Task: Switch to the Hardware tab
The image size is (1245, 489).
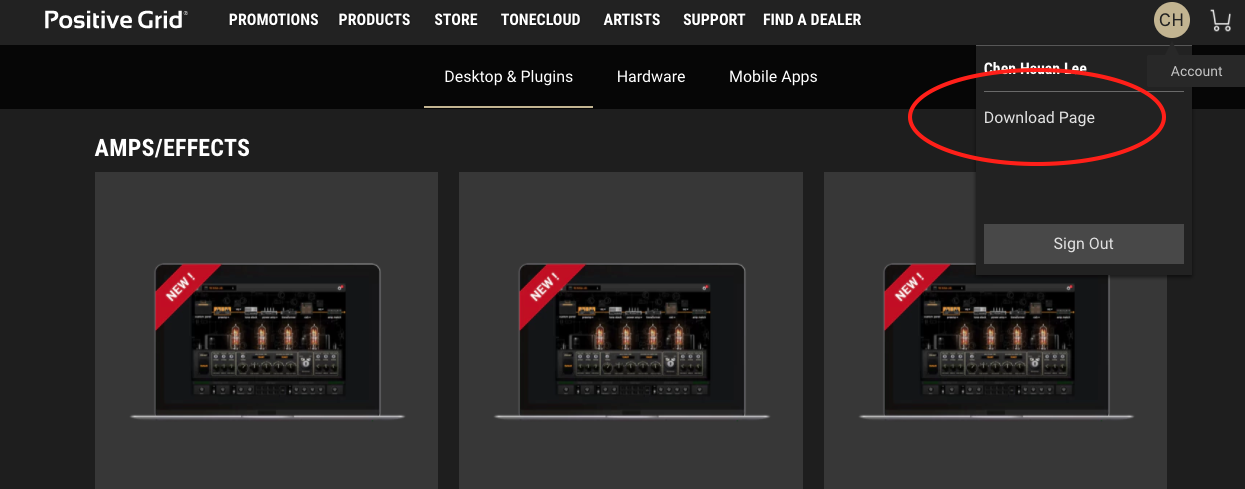Action: click(x=651, y=77)
